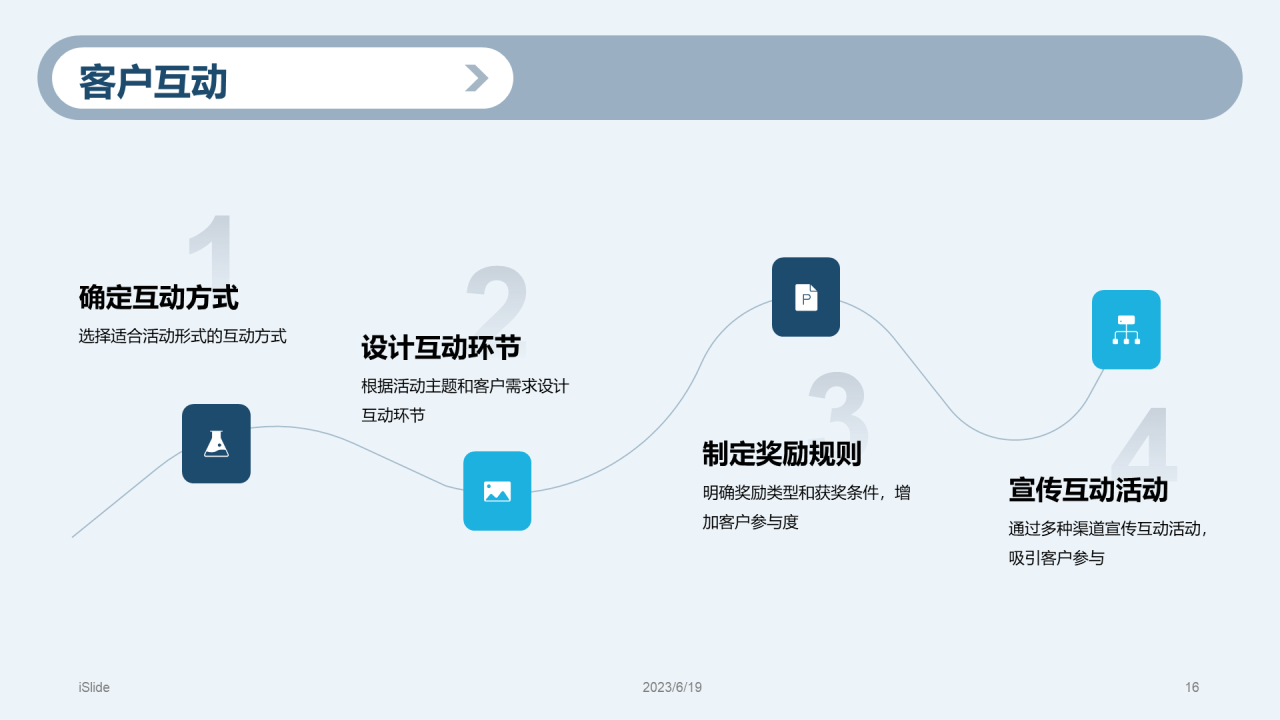
Task: Click the iSlide footer text
Action: (x=94, y=687)
